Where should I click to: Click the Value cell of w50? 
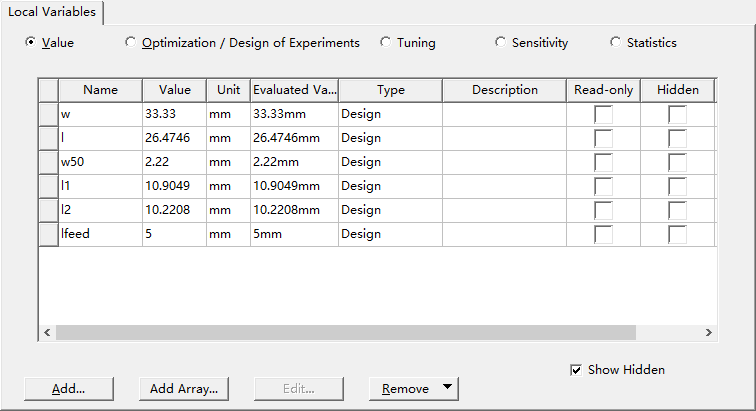[173, 162]
